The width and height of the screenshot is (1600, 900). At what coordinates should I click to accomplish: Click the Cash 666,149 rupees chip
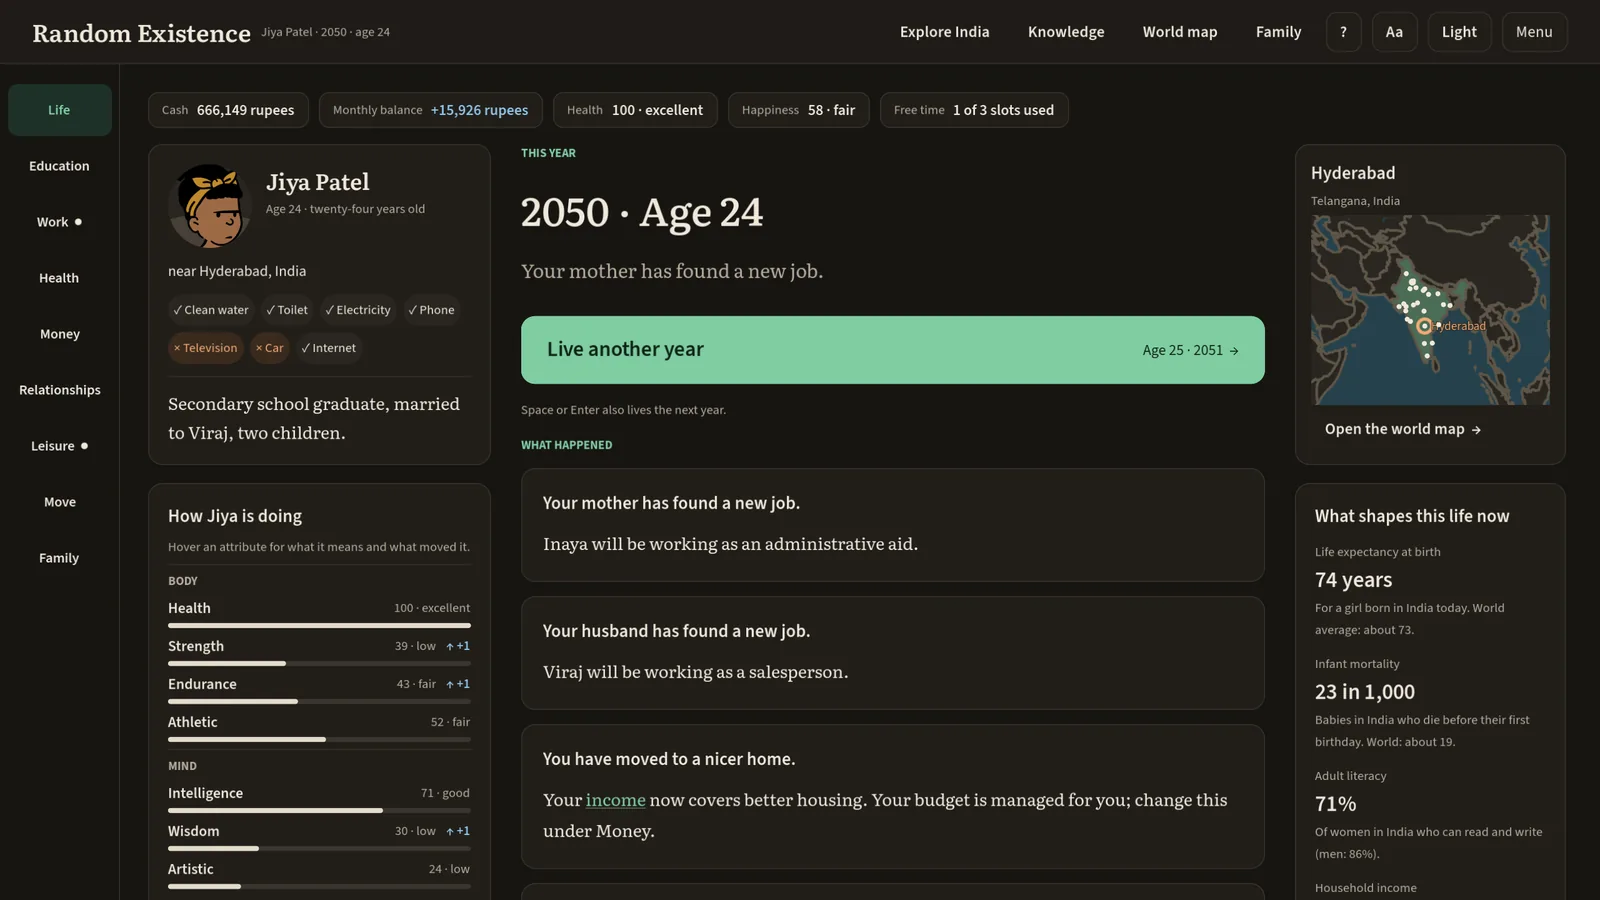click(x=228, y=110)
